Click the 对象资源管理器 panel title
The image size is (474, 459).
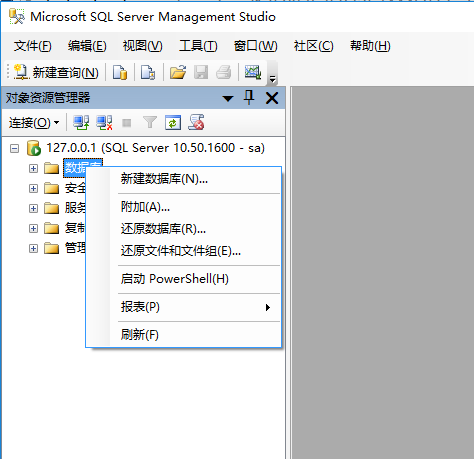point(48,98)
